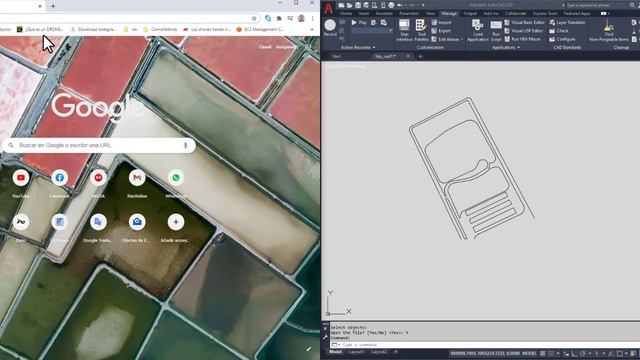Click Export in Customization panel
Screen dimensions: 640x360
click(441, 31)
